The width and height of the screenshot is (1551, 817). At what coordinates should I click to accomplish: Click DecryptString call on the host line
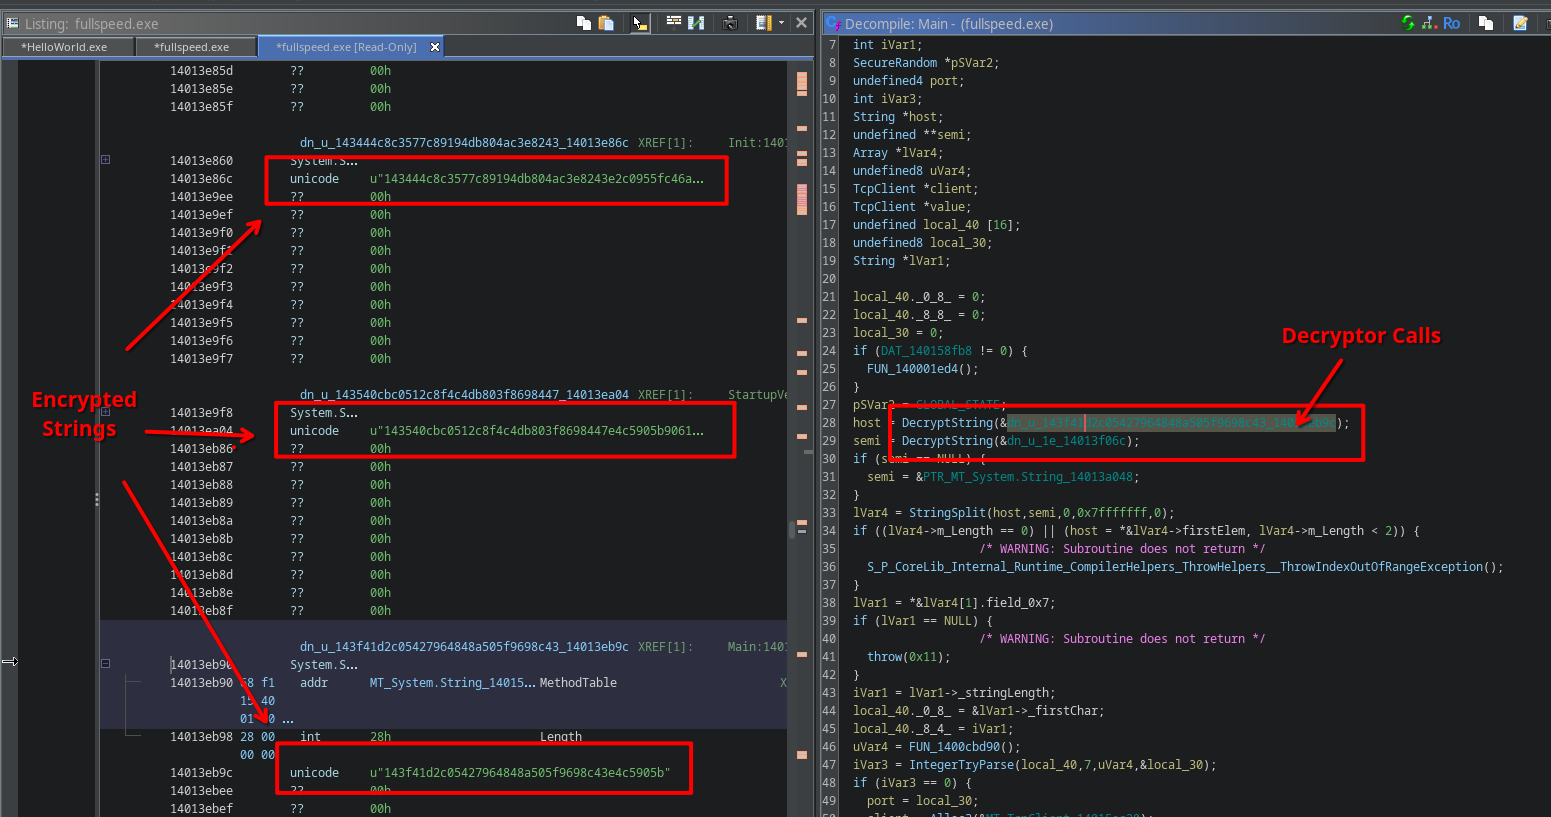pos(947,423)
